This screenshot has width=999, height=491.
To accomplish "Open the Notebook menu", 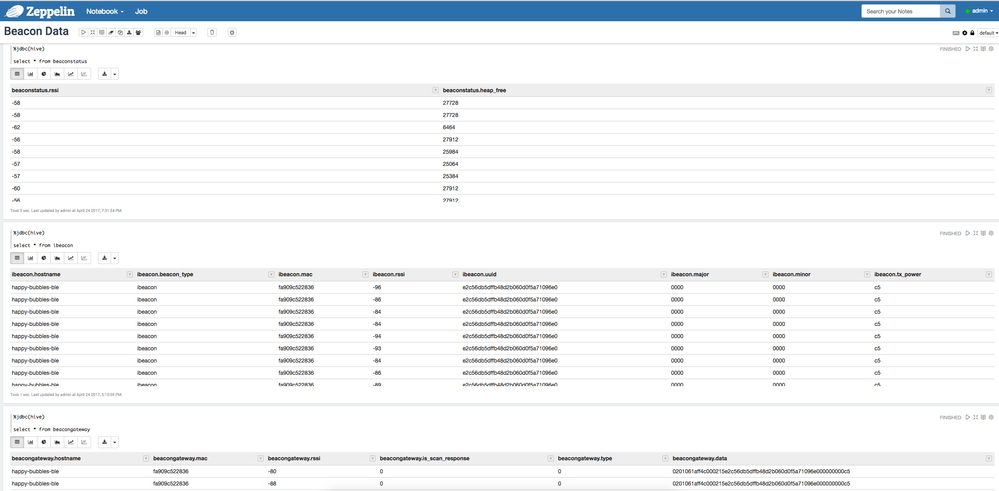I will click(x=105, y=11).
